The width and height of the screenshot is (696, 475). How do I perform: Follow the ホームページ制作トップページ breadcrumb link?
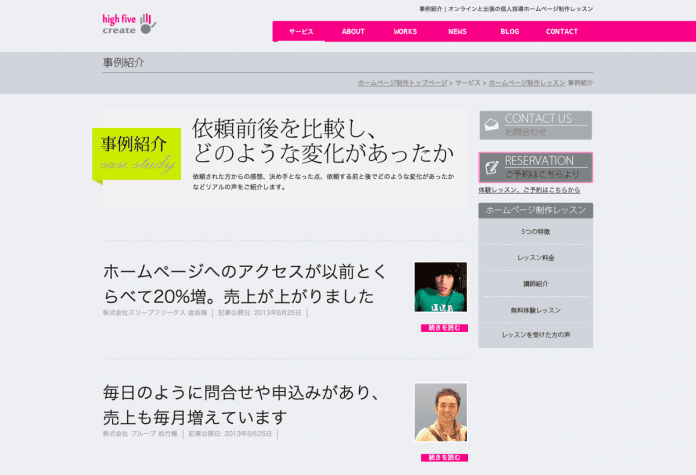(x=402, y=83)
